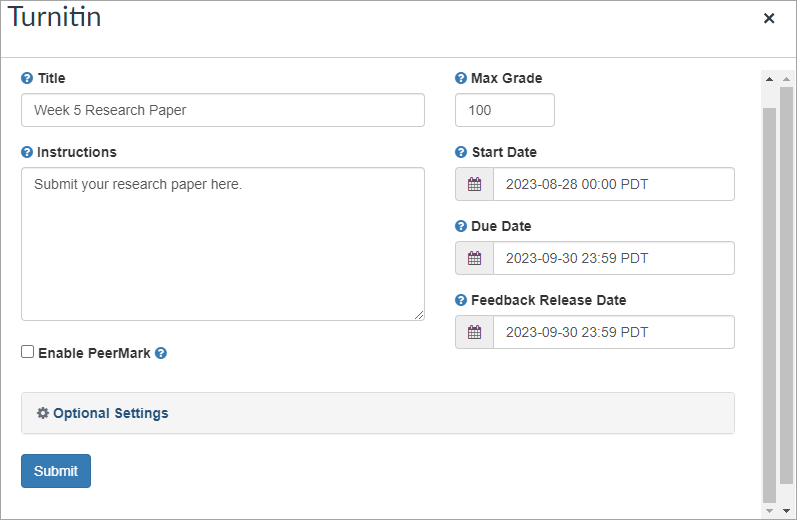The width and height of the screenshot is (797, 520).
Task: Click the help icon next to Title
Action: point(27,78)
